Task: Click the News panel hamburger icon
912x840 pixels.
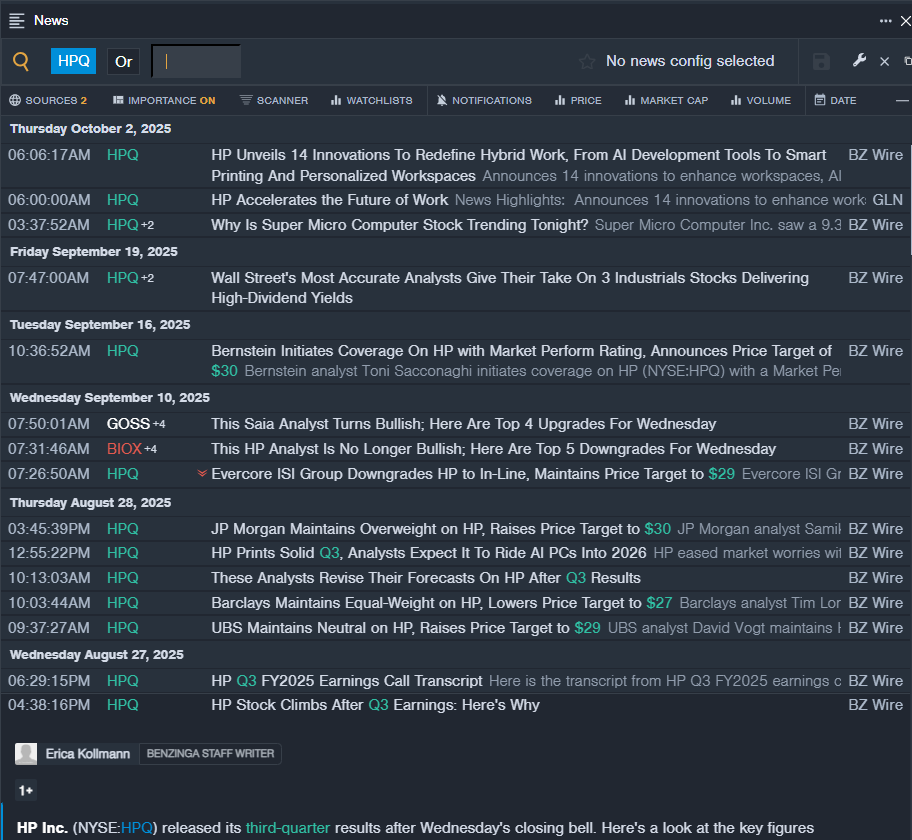Action: point(17,20)
